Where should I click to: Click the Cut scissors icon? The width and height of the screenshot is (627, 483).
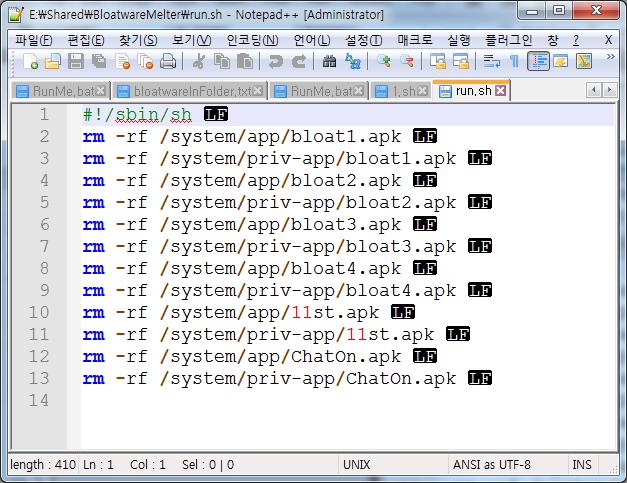(198, 62)
